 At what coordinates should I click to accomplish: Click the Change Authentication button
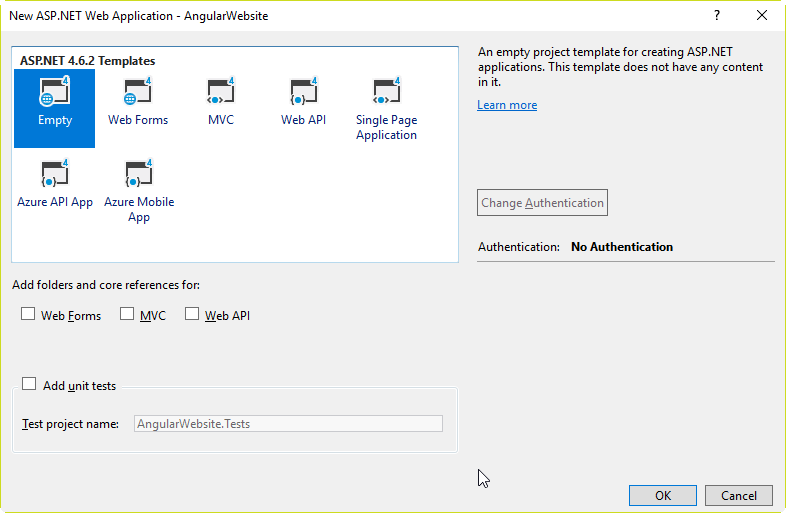click(x=542, y=203)
